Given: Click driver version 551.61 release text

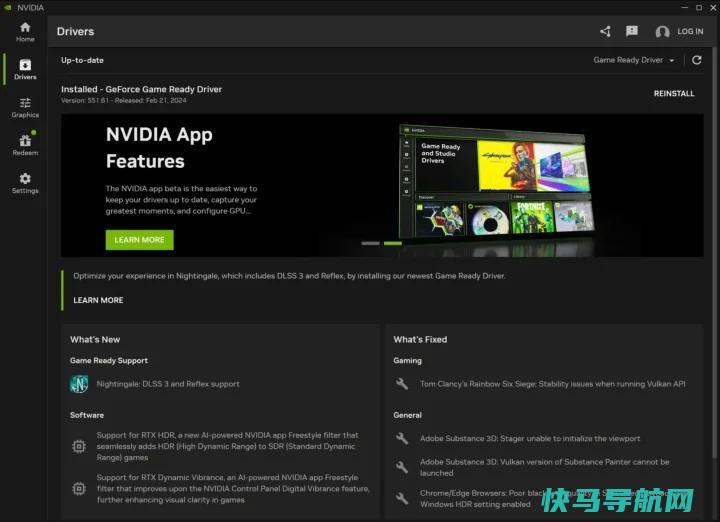Looking at the screenshot, I should coord(124,101).
